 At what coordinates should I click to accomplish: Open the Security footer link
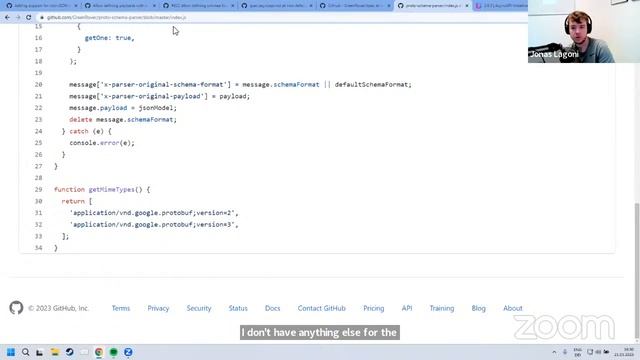pyautogui.click(x=199, y=308)
